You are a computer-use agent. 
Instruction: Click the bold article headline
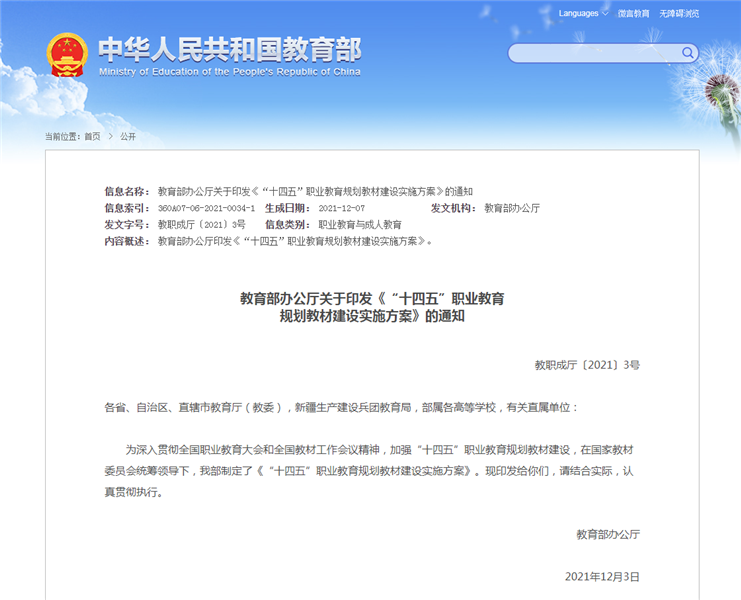pos(372,307)
